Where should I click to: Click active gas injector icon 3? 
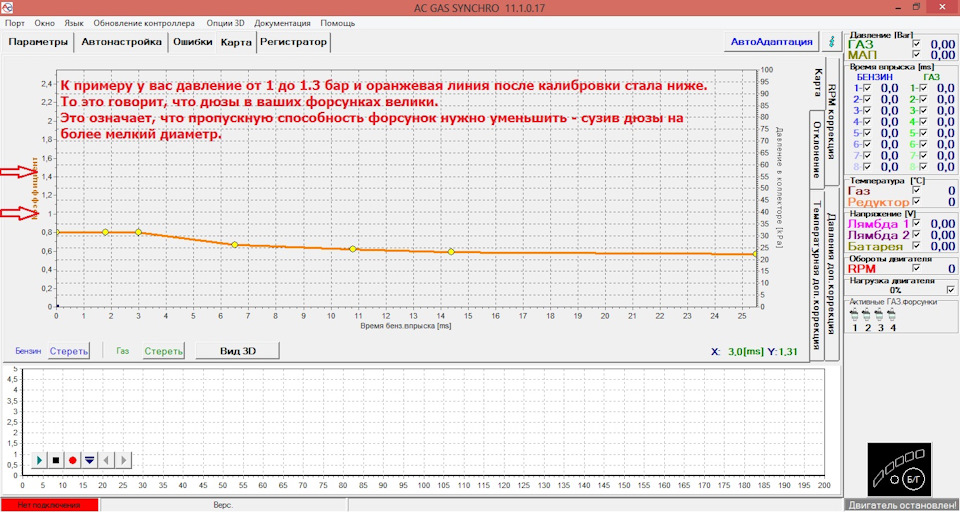[x=879, y=315]
